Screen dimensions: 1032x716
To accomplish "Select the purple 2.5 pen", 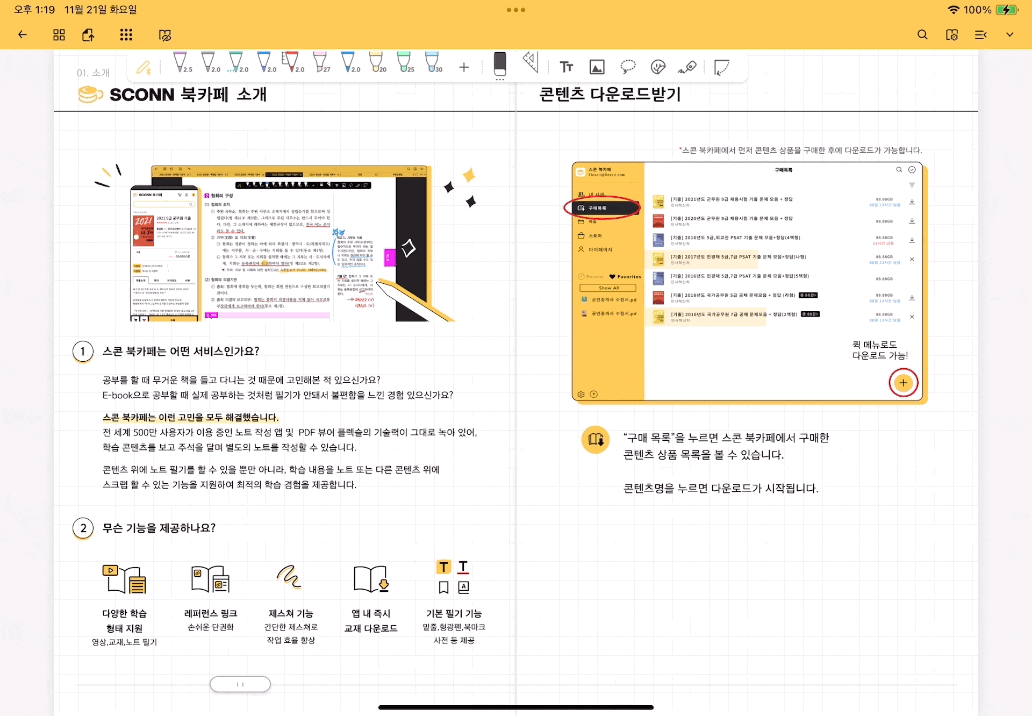I will 180,63.
